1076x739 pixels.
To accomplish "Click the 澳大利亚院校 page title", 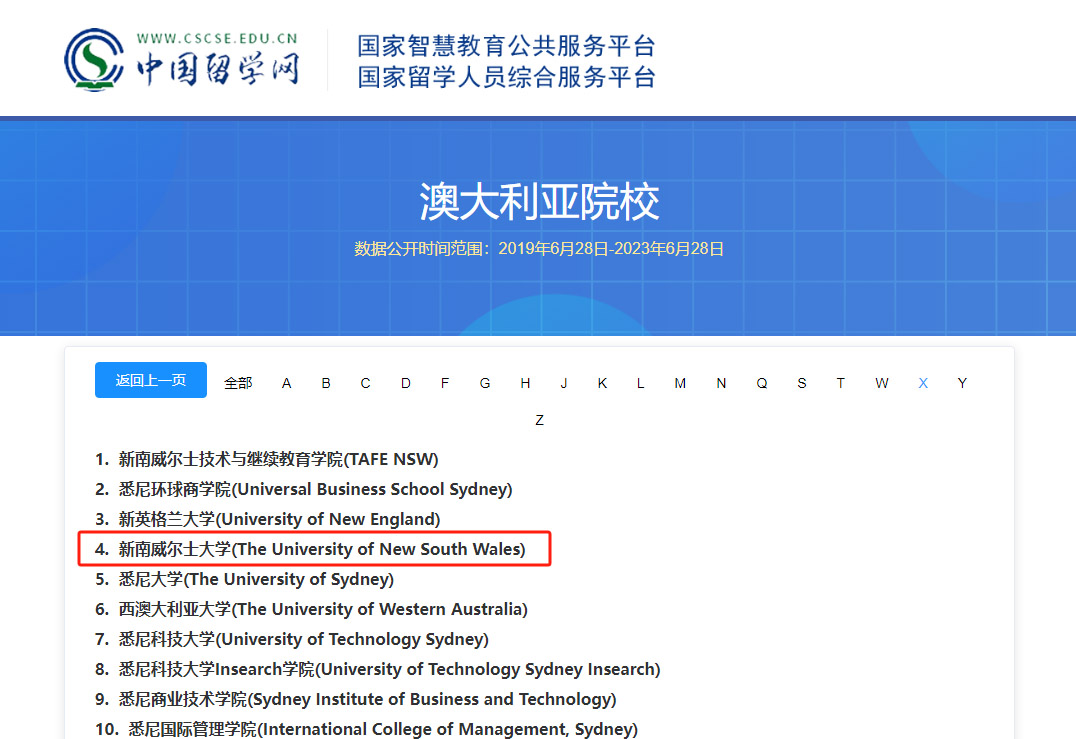I will (539, 202).
